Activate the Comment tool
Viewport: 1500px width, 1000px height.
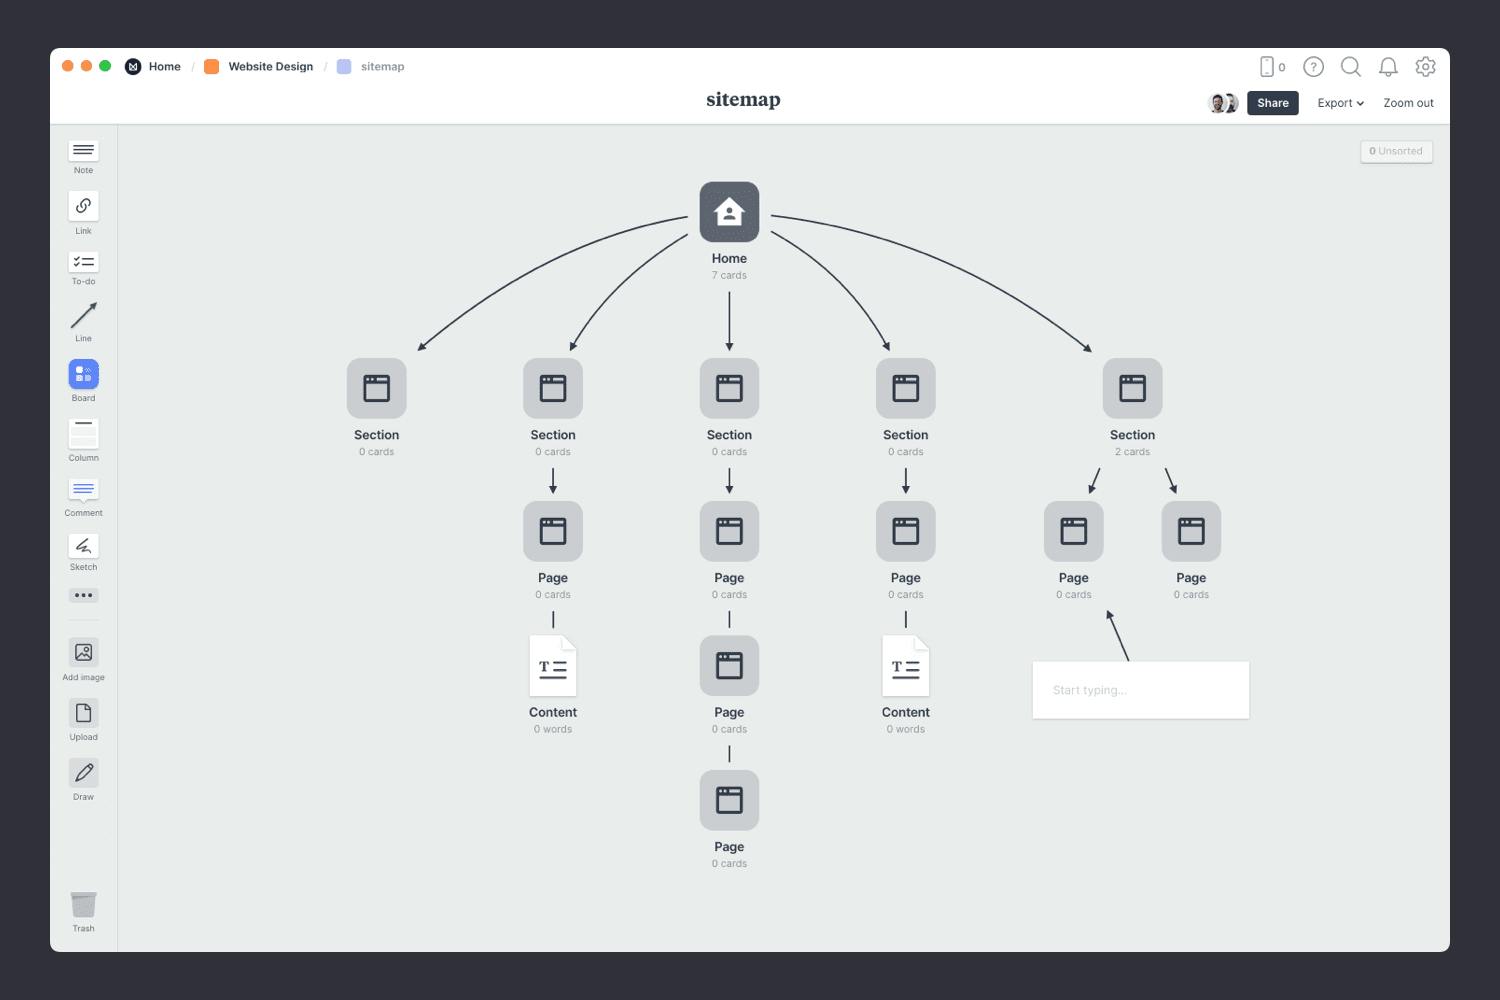click(83, 491)
